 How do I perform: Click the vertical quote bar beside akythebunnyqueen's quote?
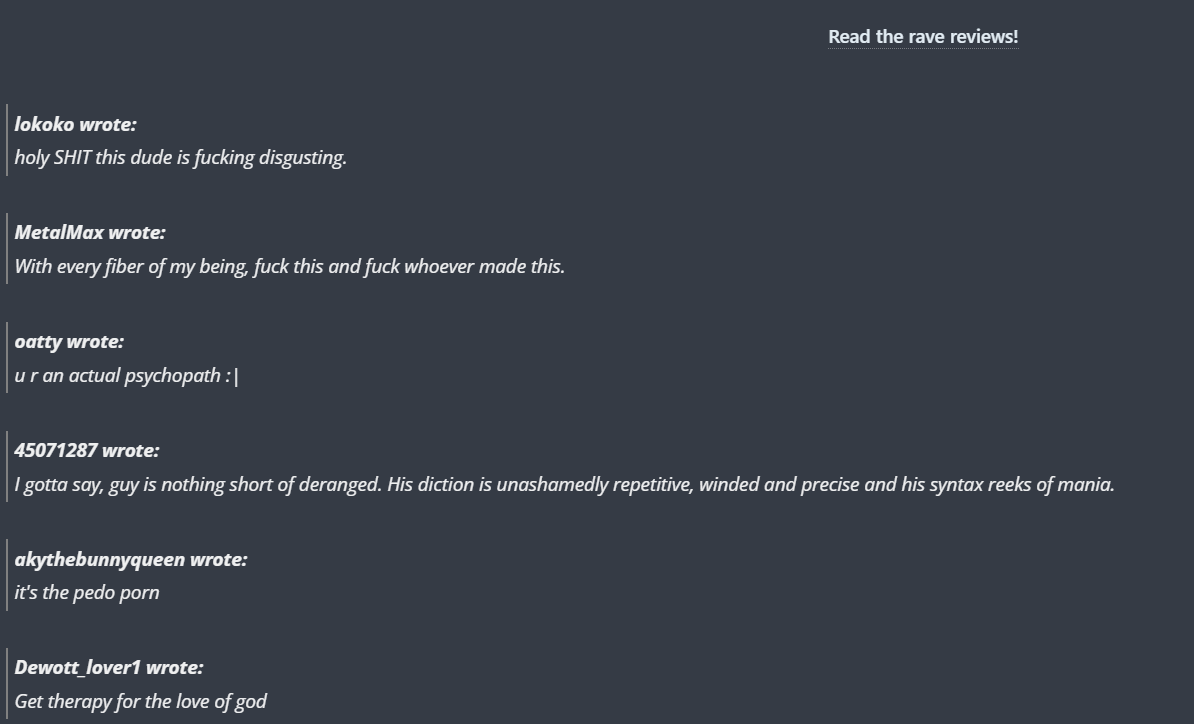(7, 576)
